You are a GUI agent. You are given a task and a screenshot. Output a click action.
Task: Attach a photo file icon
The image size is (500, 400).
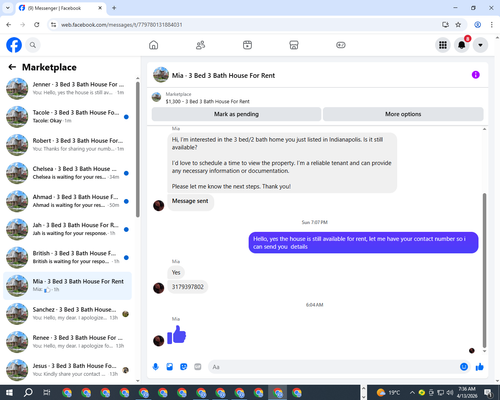(170, 367)
